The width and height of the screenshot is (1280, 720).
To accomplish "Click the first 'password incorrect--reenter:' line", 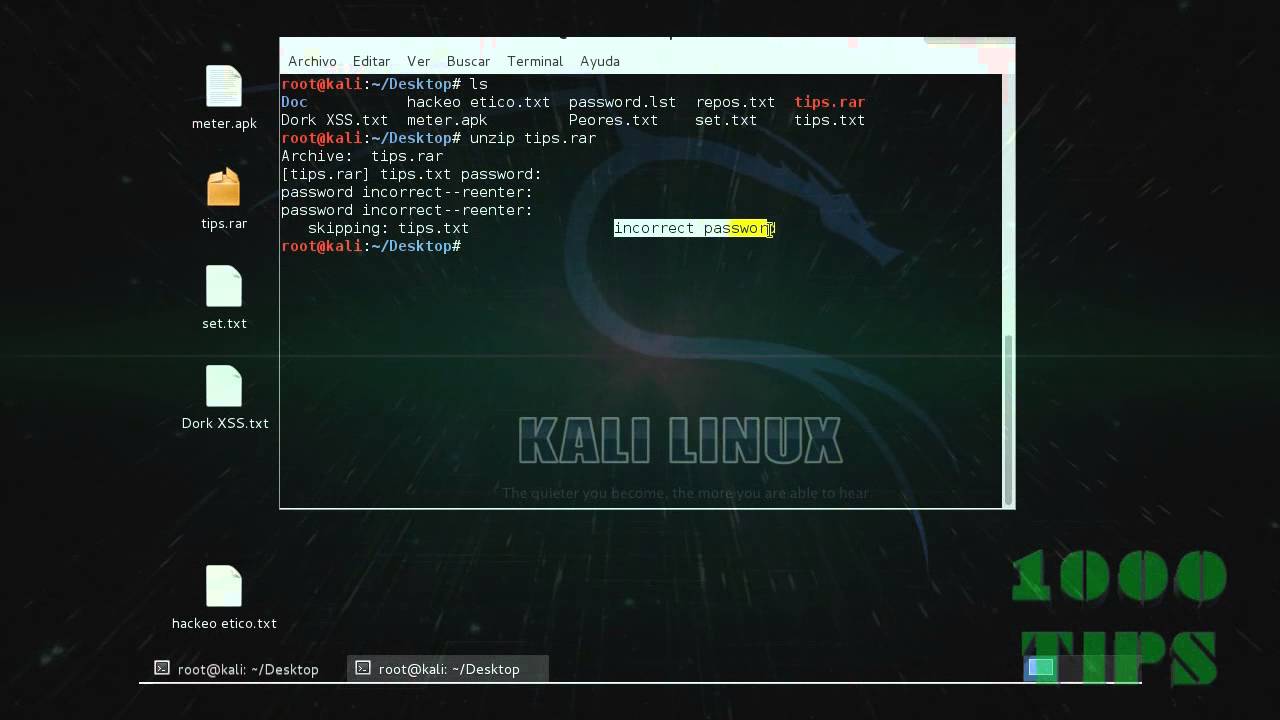I will [407, 192].
